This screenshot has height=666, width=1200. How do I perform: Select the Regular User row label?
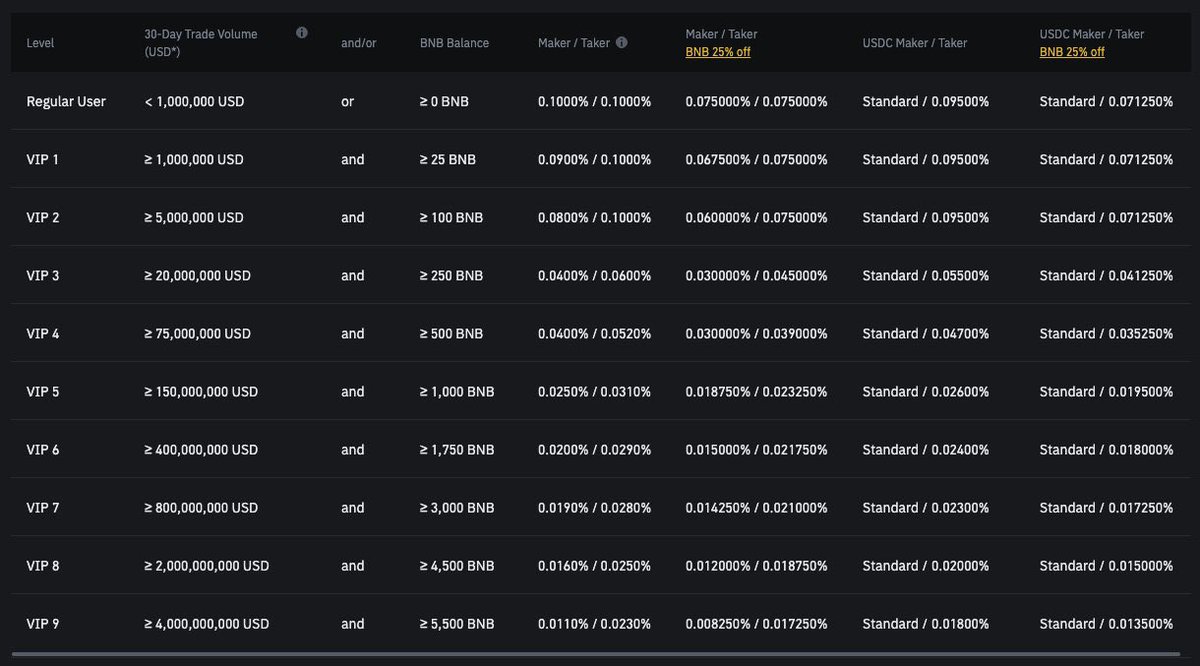pyautogui.click(x=66, y=101)
